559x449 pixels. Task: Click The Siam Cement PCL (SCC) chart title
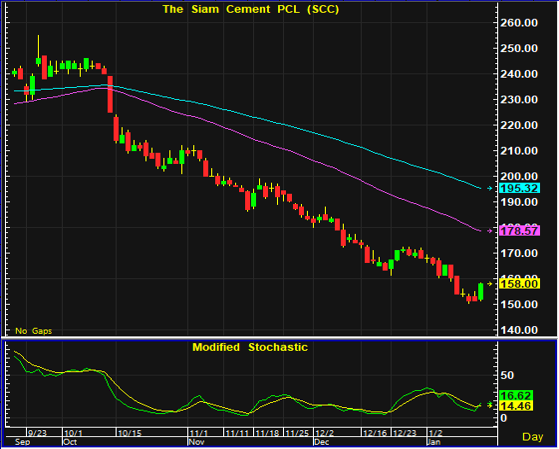coord(251,9)
